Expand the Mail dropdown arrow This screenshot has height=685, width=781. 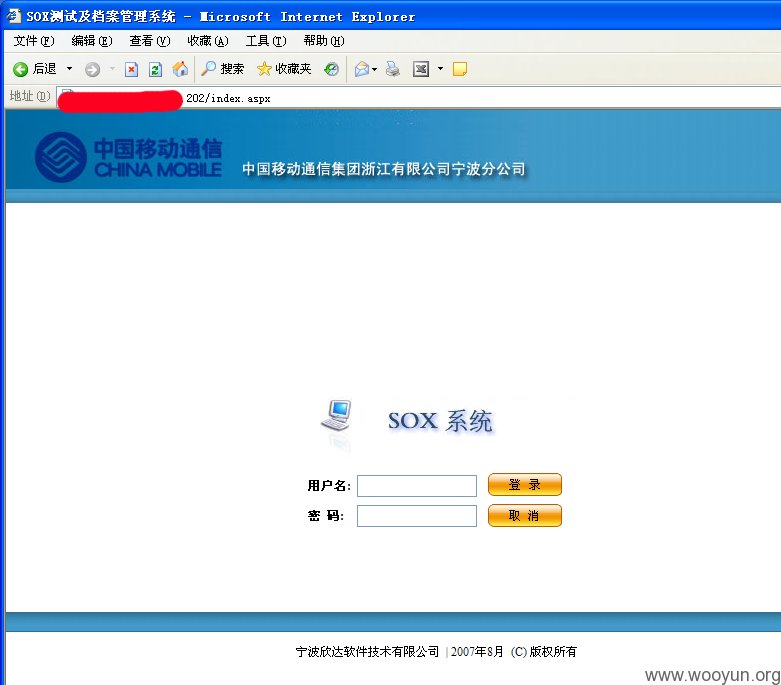[x=375, y=69]
